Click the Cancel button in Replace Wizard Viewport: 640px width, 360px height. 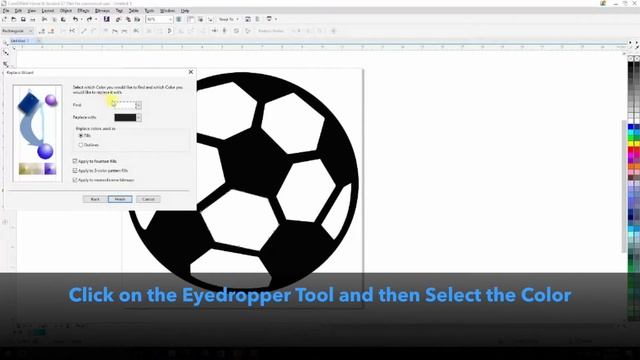[148, 199]
